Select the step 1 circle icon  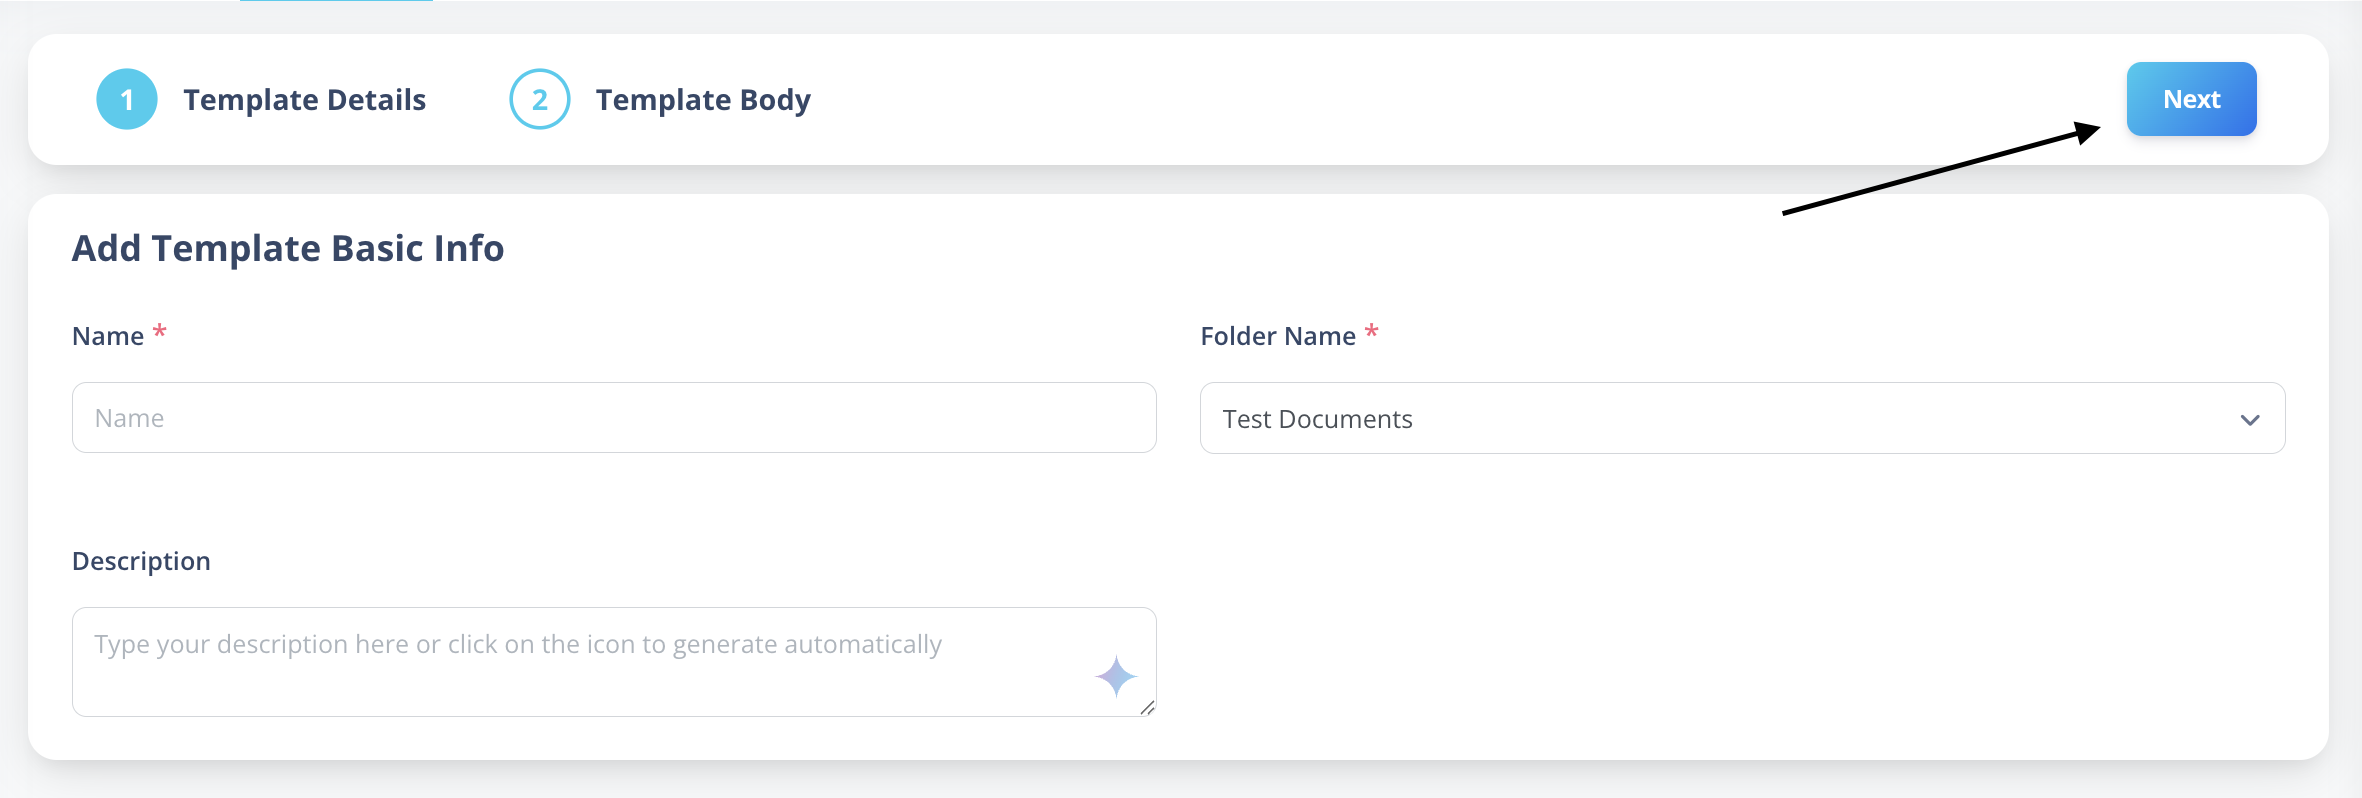pos(127,99)
